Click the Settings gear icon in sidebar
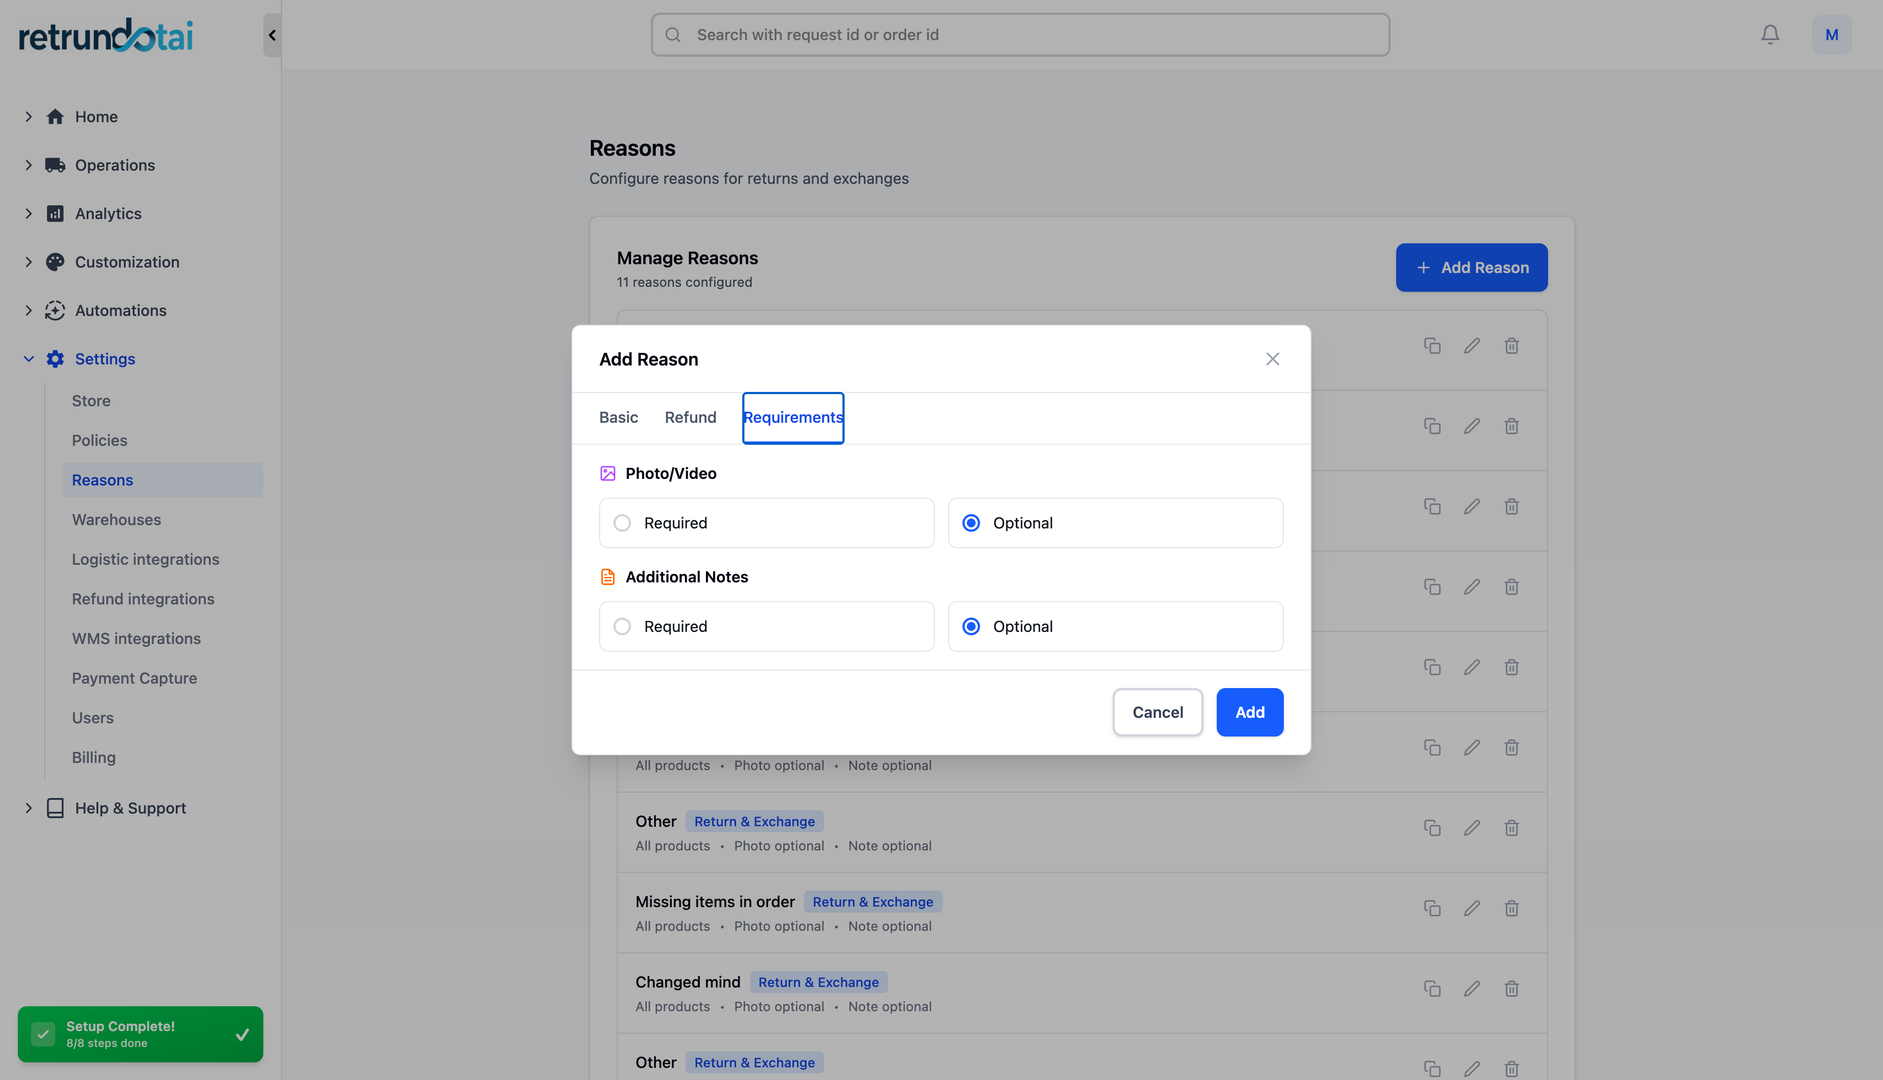Image resolution: width=1883 pixels, height=1080 pixels. [x=55, y=359]
